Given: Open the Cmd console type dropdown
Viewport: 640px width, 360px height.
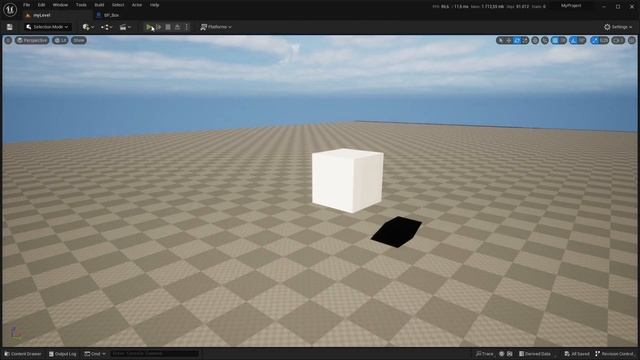Looking at the screenshot, I should (x=95, y=354).
